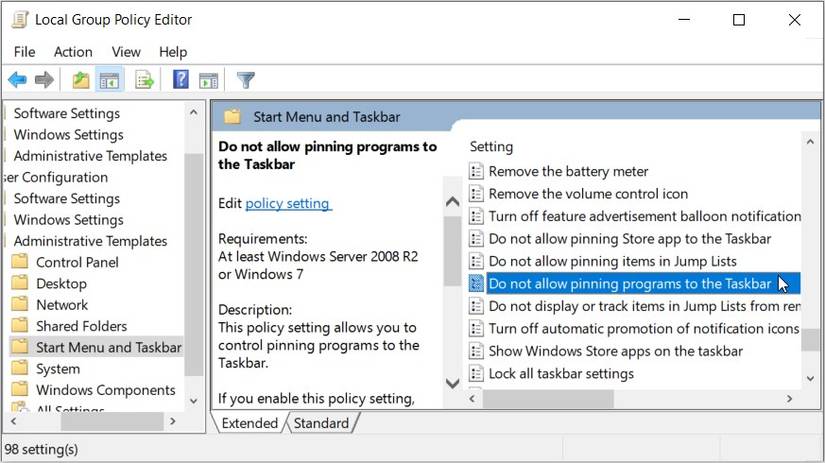Select "Remove the battery meter" policy
This screenshot has height=463, width=825.
coord(568,171)
